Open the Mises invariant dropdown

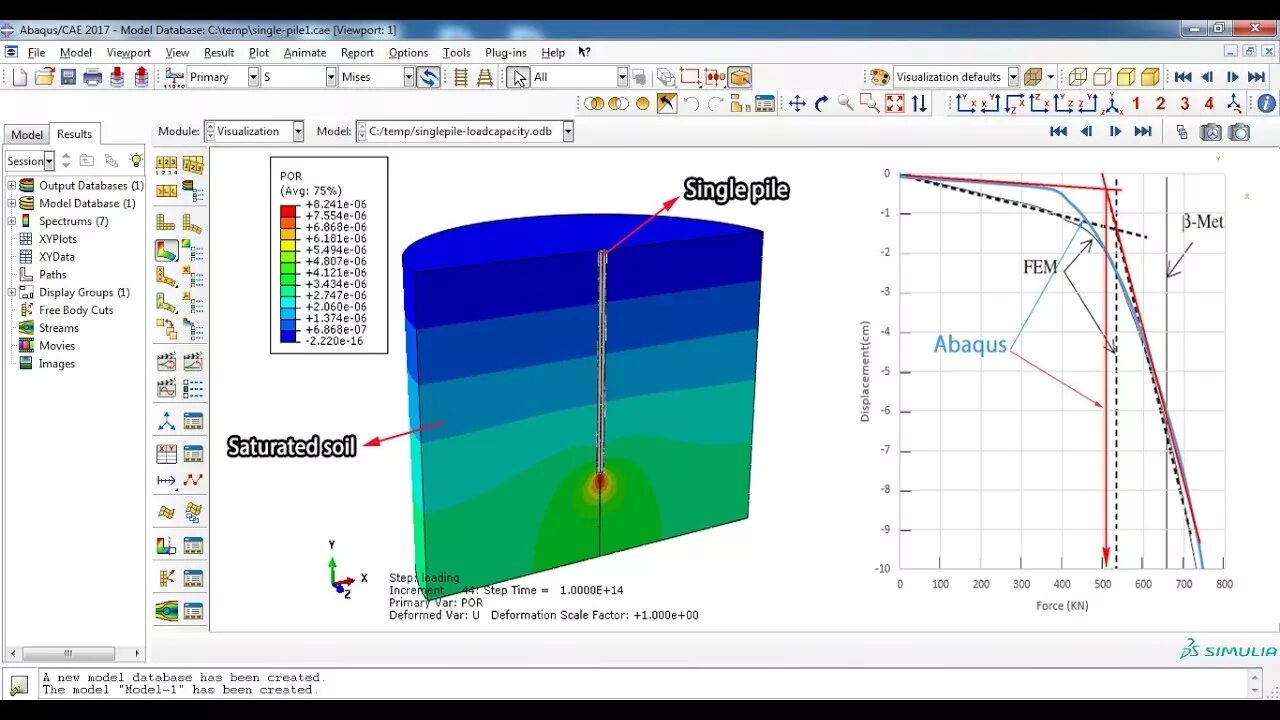click(408, 77)
